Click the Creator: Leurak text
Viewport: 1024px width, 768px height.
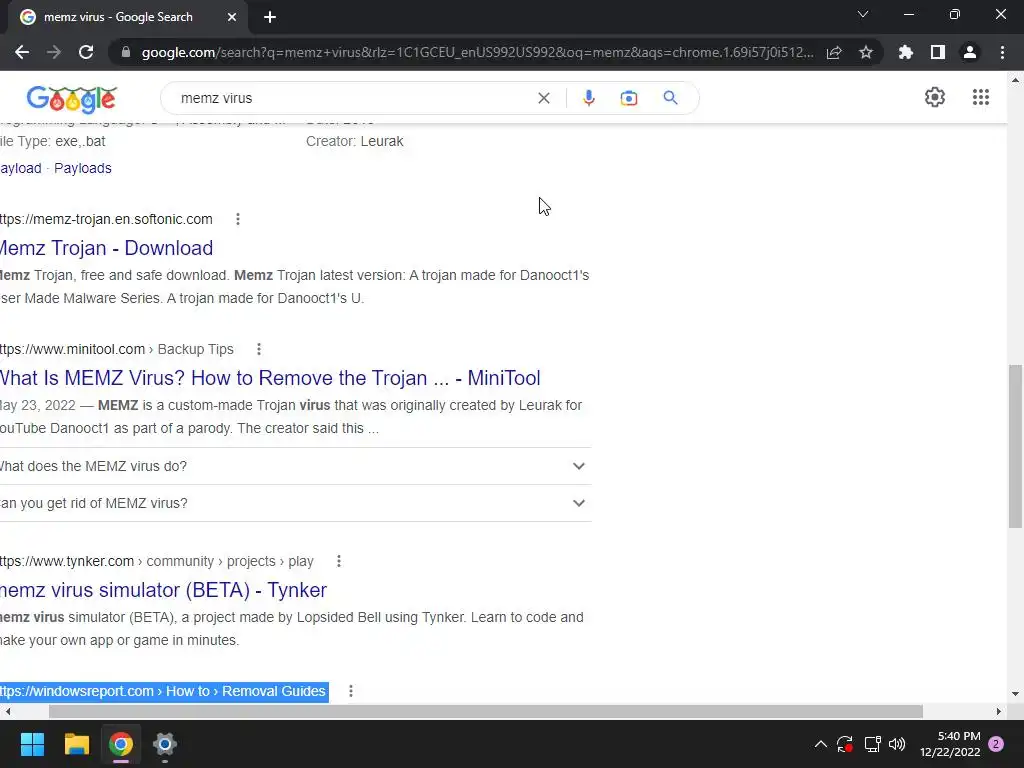(355, 141)
